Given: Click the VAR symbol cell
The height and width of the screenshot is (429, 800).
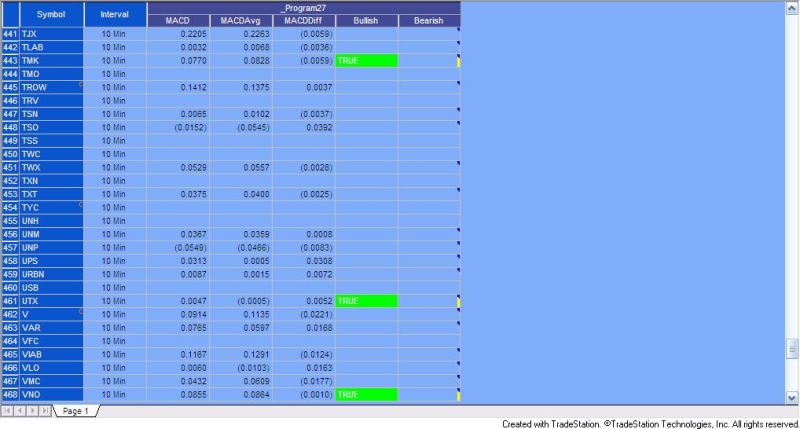Looking at the screenshot, I should tap(51, 328).
